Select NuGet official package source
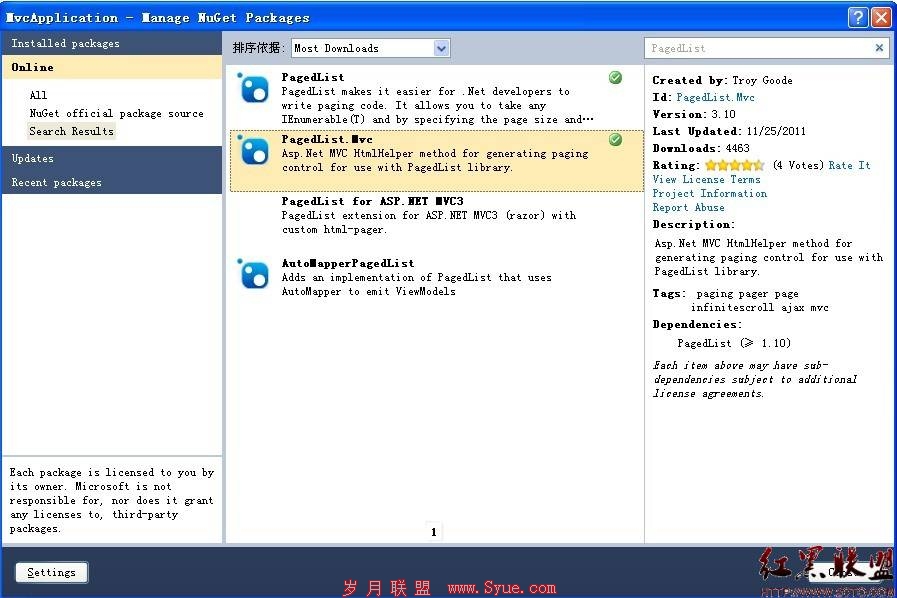The image size is (897, 598). point(117,113)
